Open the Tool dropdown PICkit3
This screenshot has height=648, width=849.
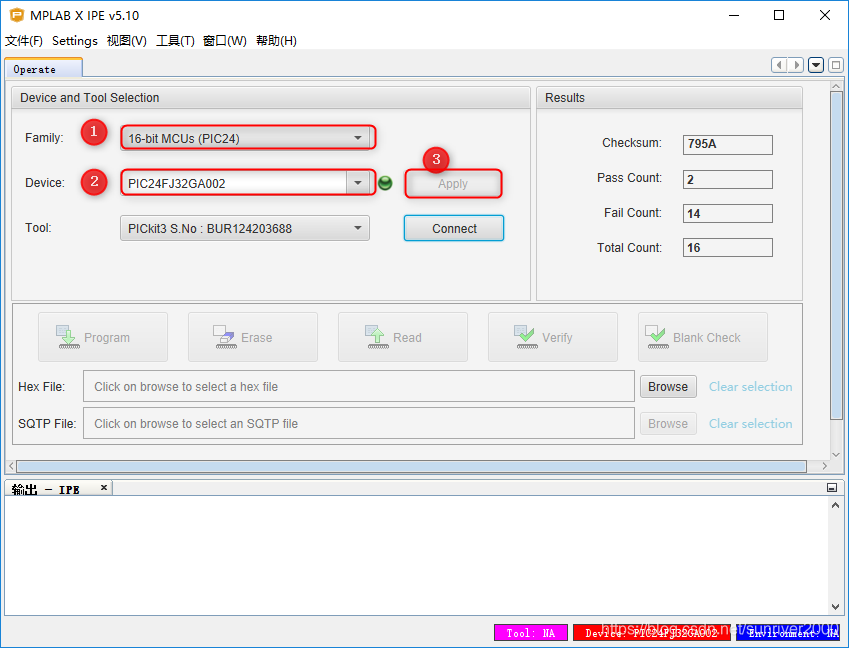[x=245, y=228]
